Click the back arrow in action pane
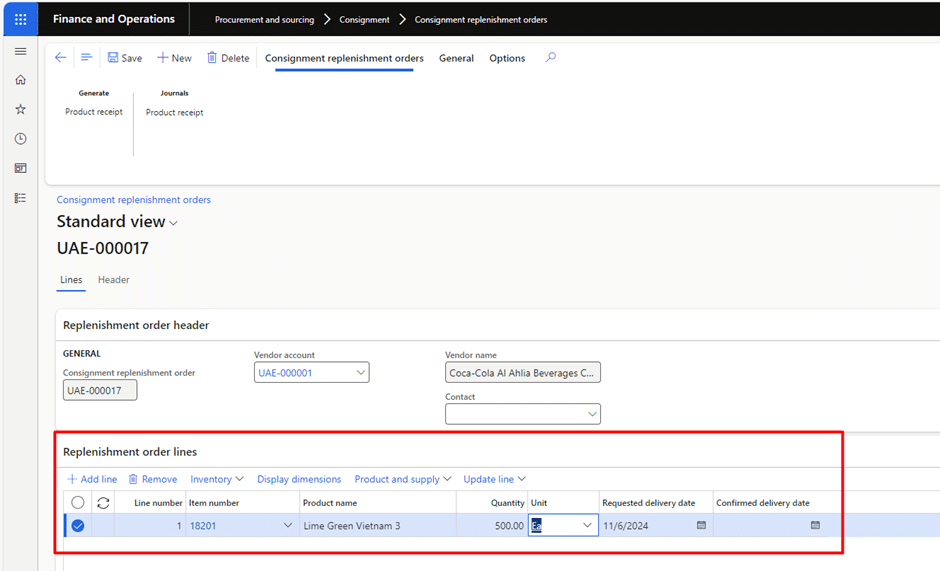The height and width of the screenshot is (571, 940). (x=61, y=58)
